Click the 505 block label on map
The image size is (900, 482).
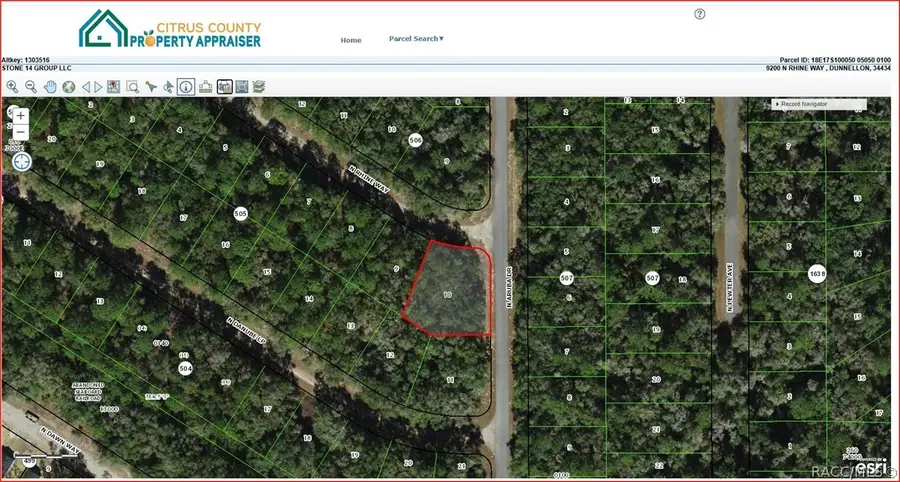point(240,214)
